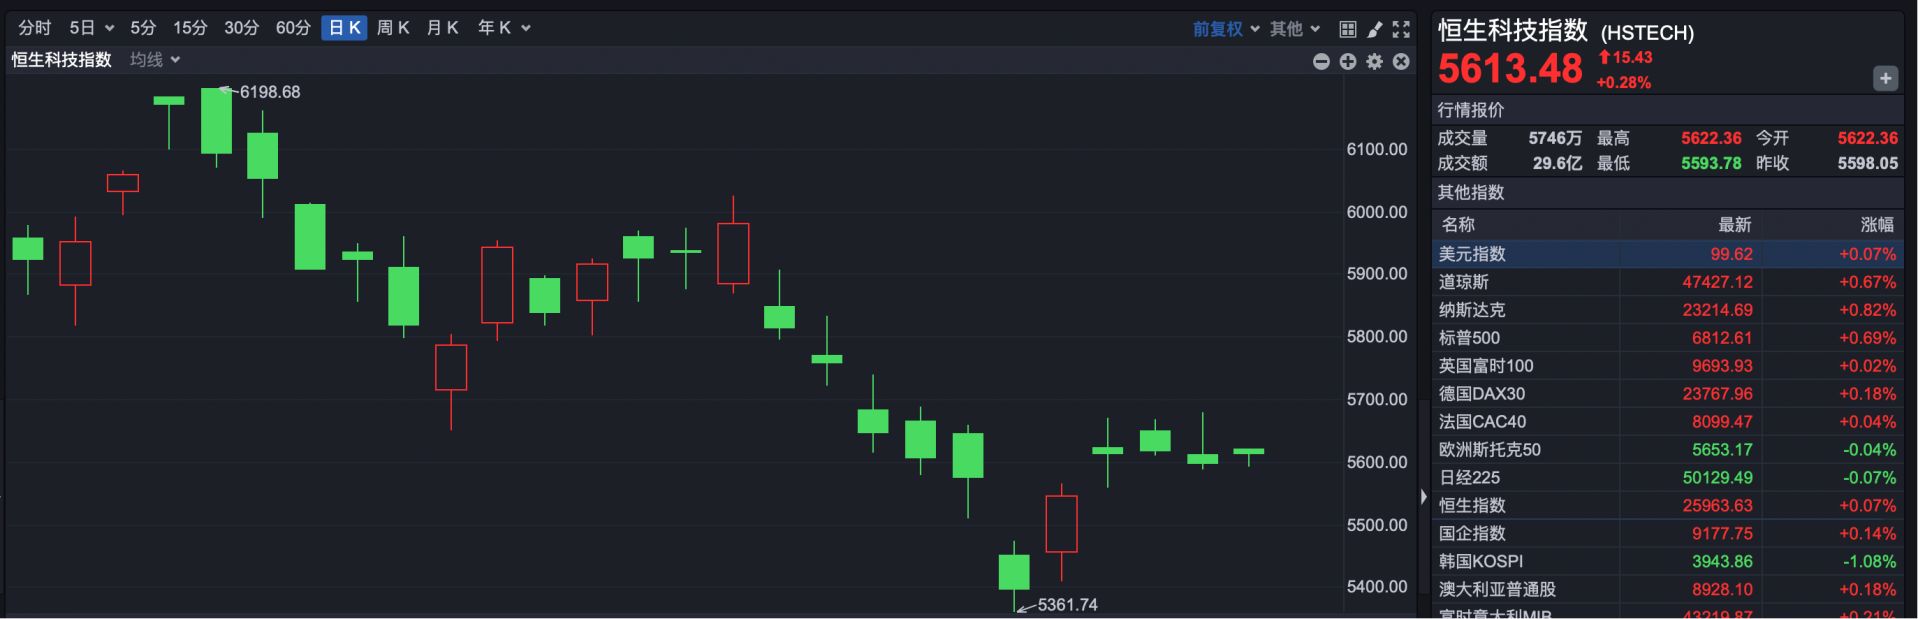1918x619 pixels.
Task: Open the grid layout icon
Action: pos(1348,29)
